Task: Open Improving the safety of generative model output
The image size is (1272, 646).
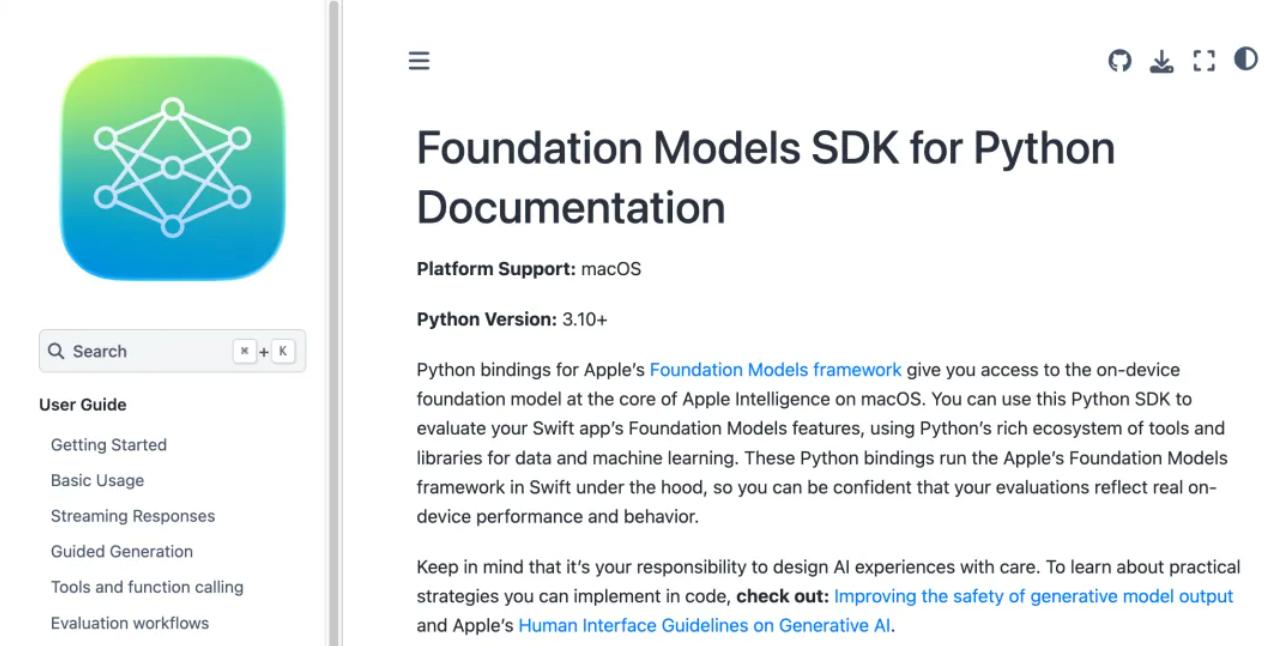Action: click(1034, 596)
